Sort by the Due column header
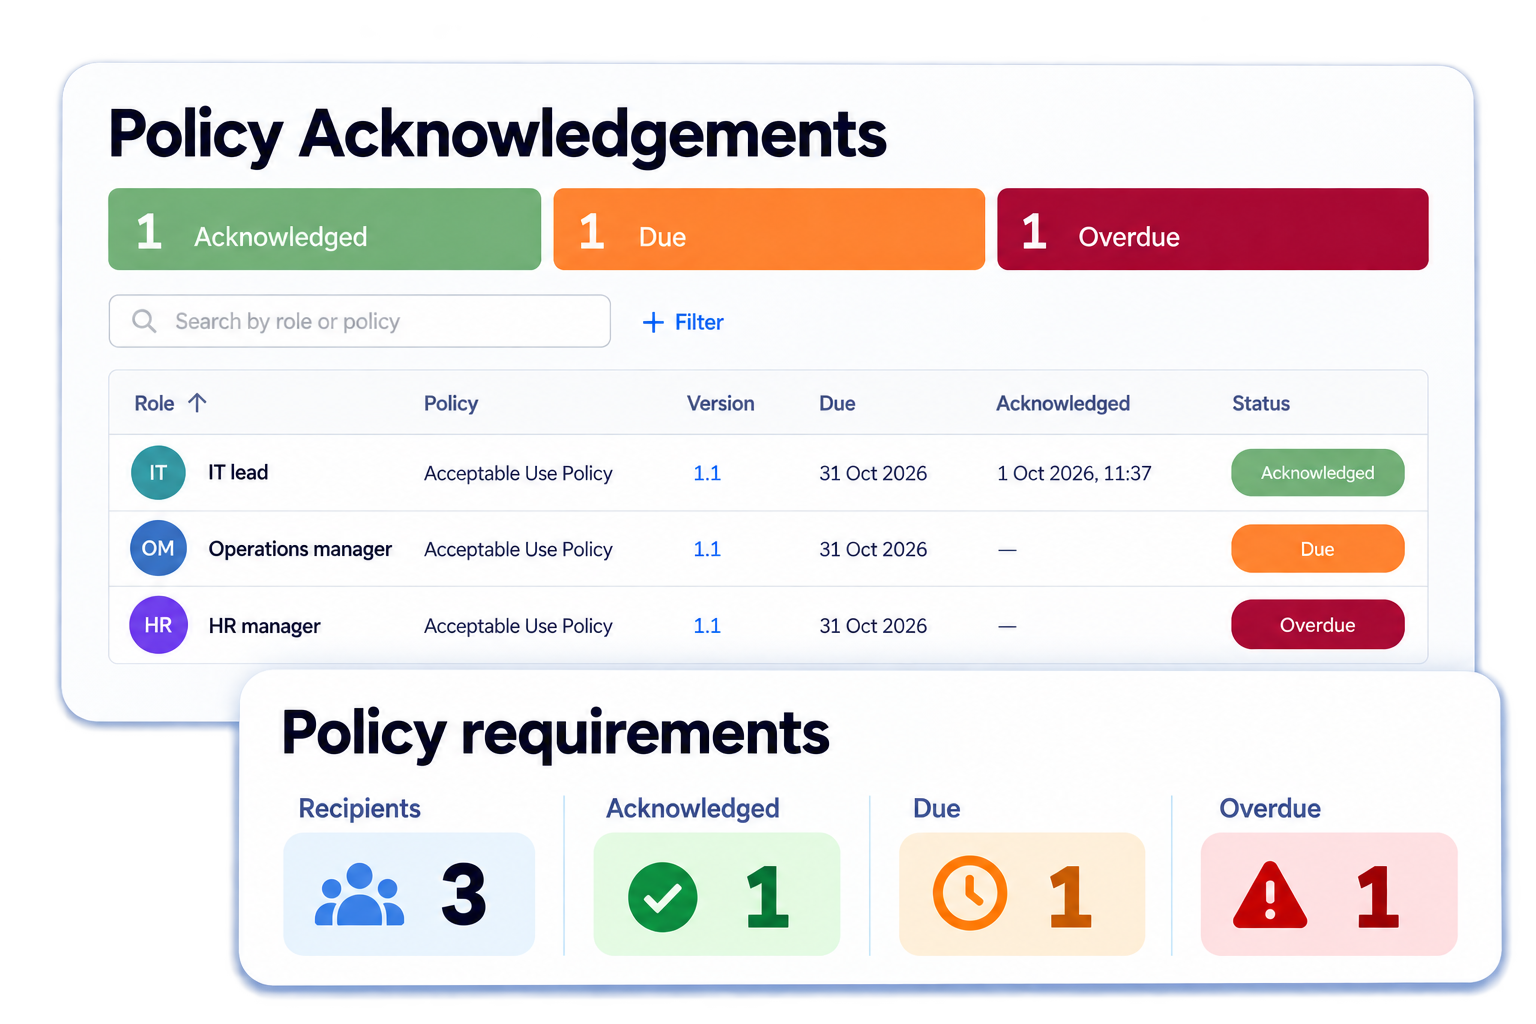This screenshot has width=1536, height=1024. pyautogui.click(x=837, y=403)
